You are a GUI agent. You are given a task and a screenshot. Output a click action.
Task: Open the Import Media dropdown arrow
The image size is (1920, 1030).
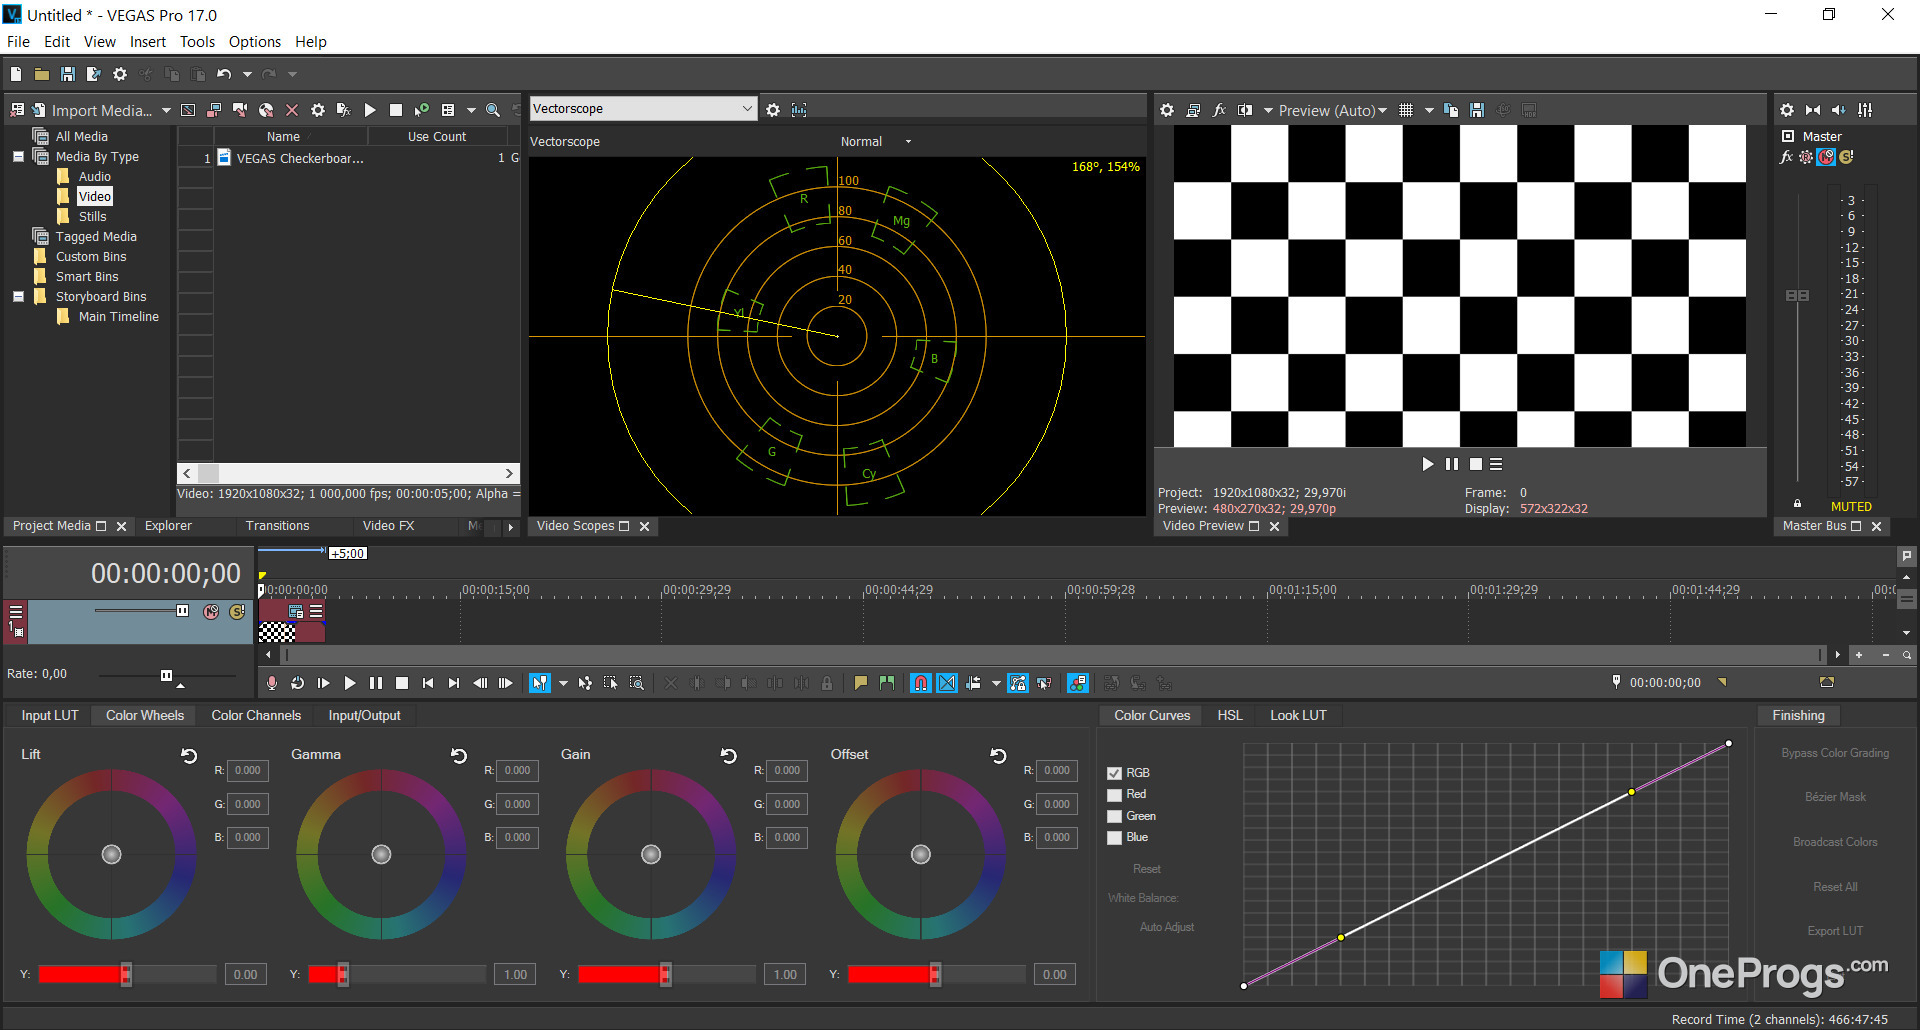(166, 110)
